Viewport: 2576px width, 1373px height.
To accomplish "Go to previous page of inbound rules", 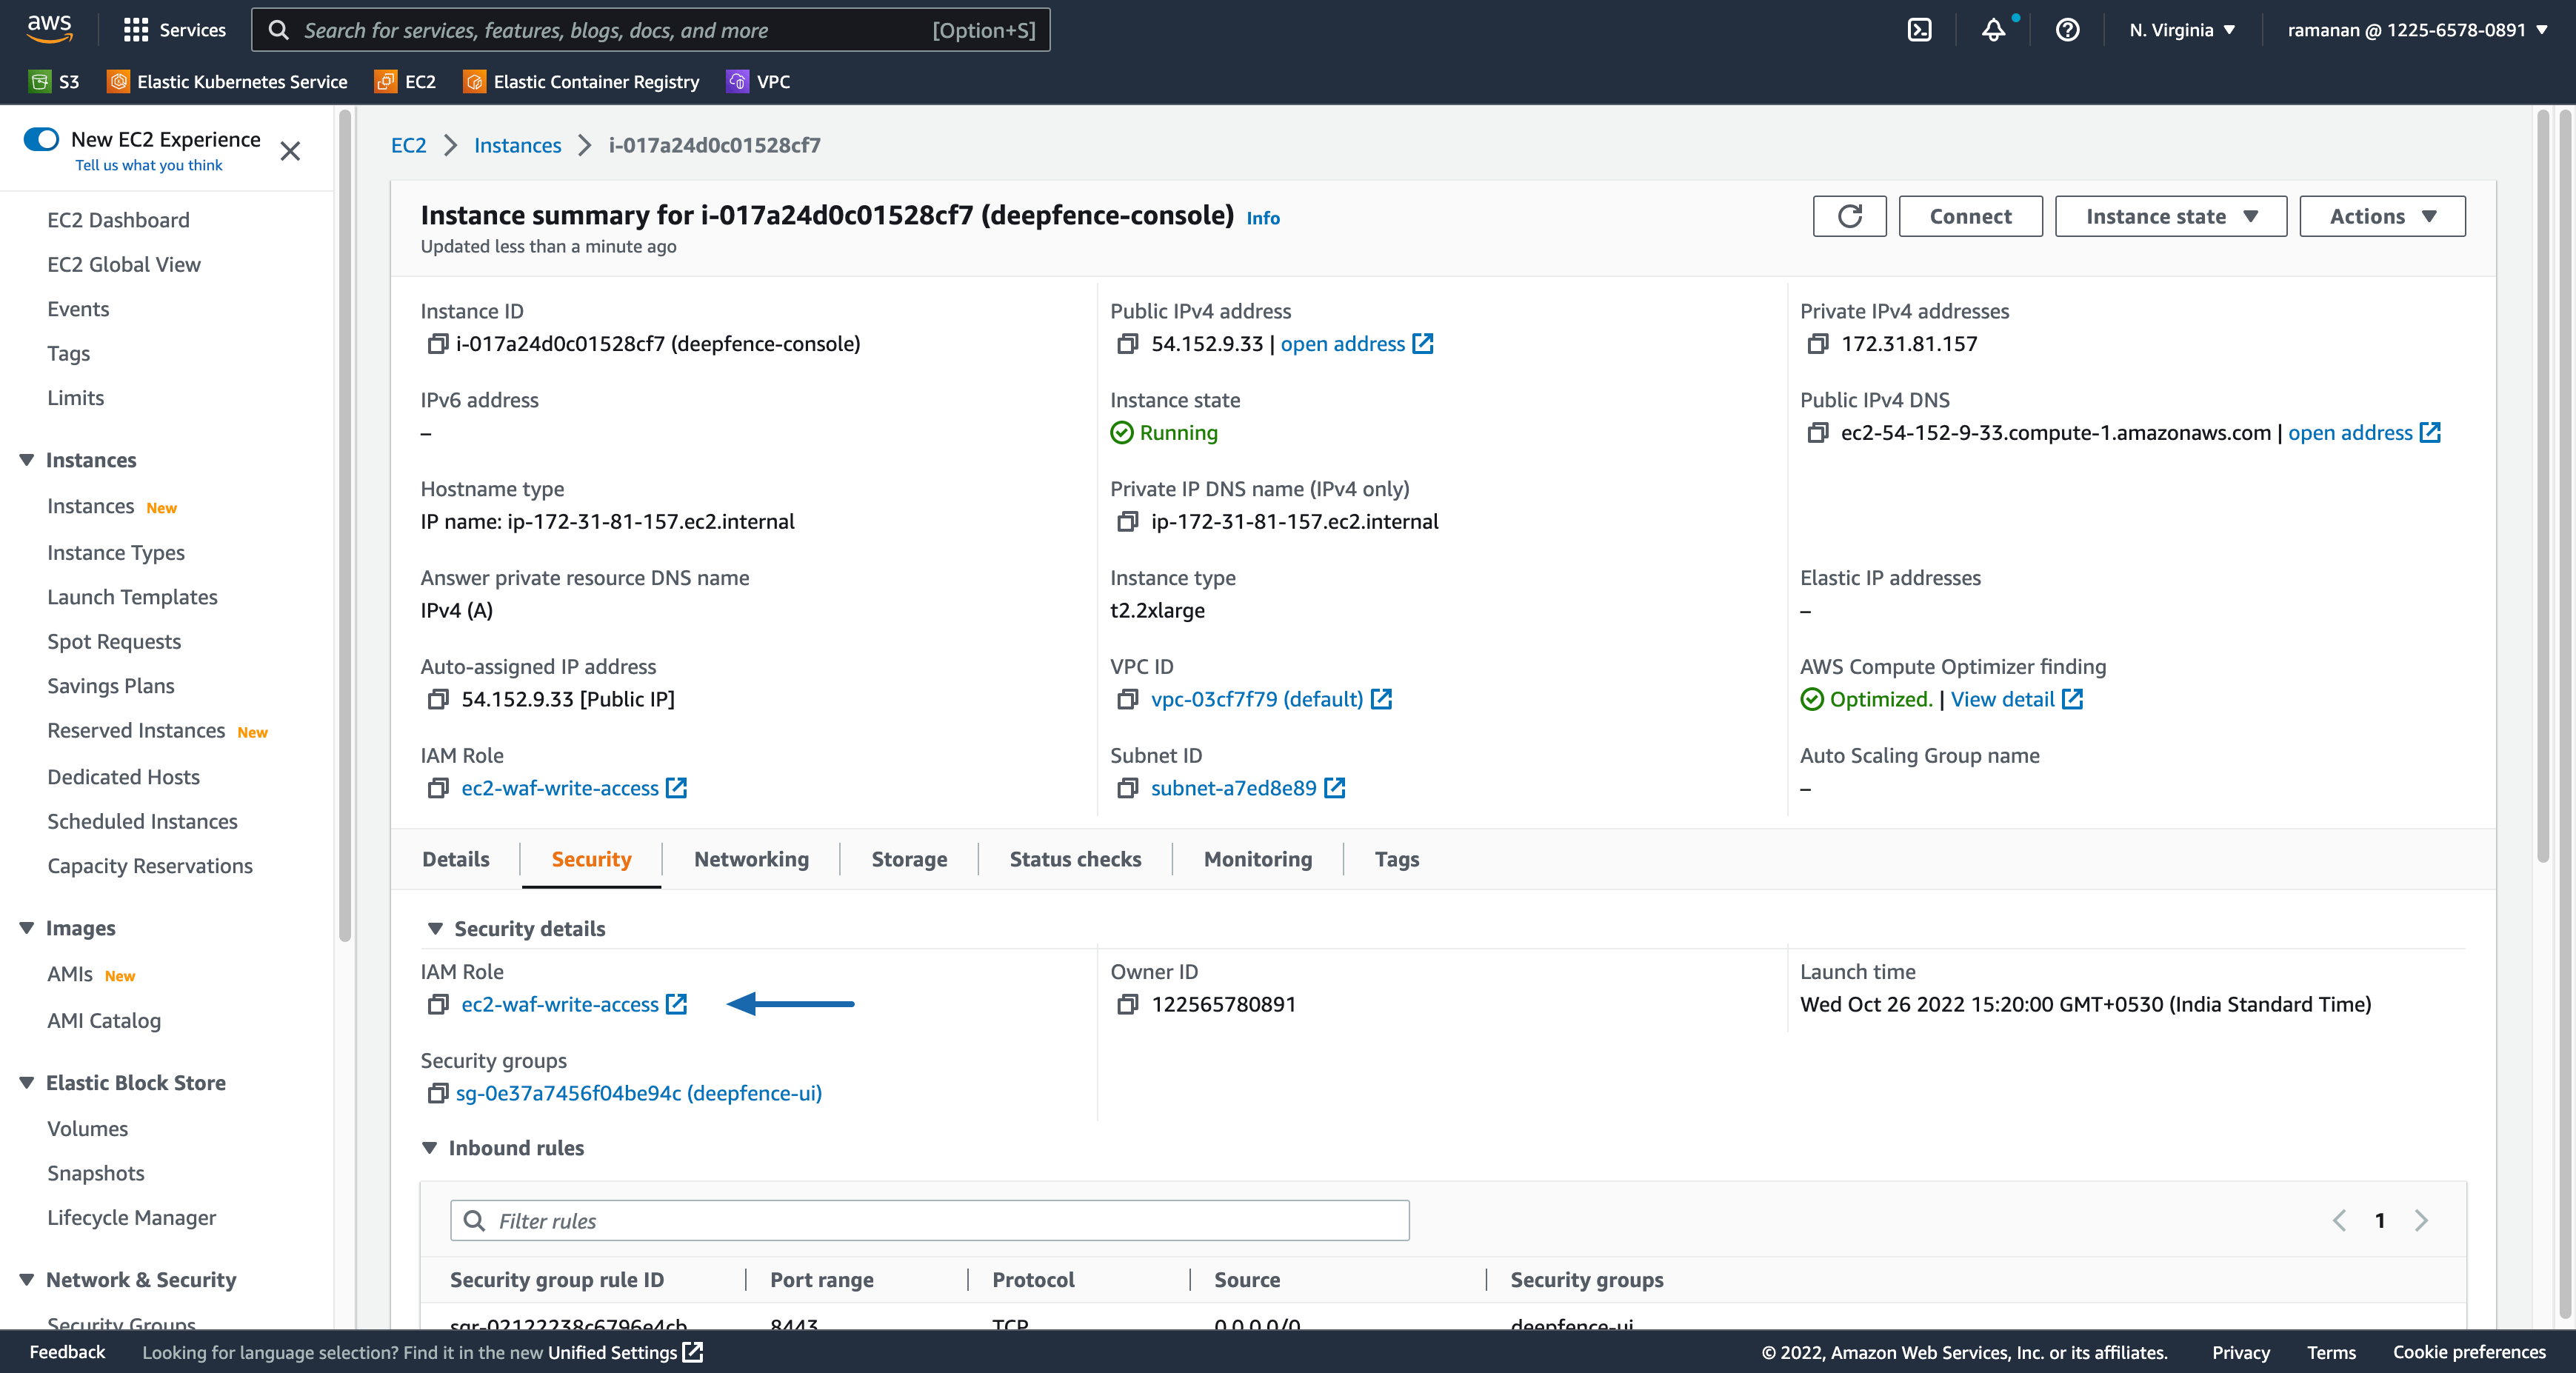I will [x=2339, y=1220].
